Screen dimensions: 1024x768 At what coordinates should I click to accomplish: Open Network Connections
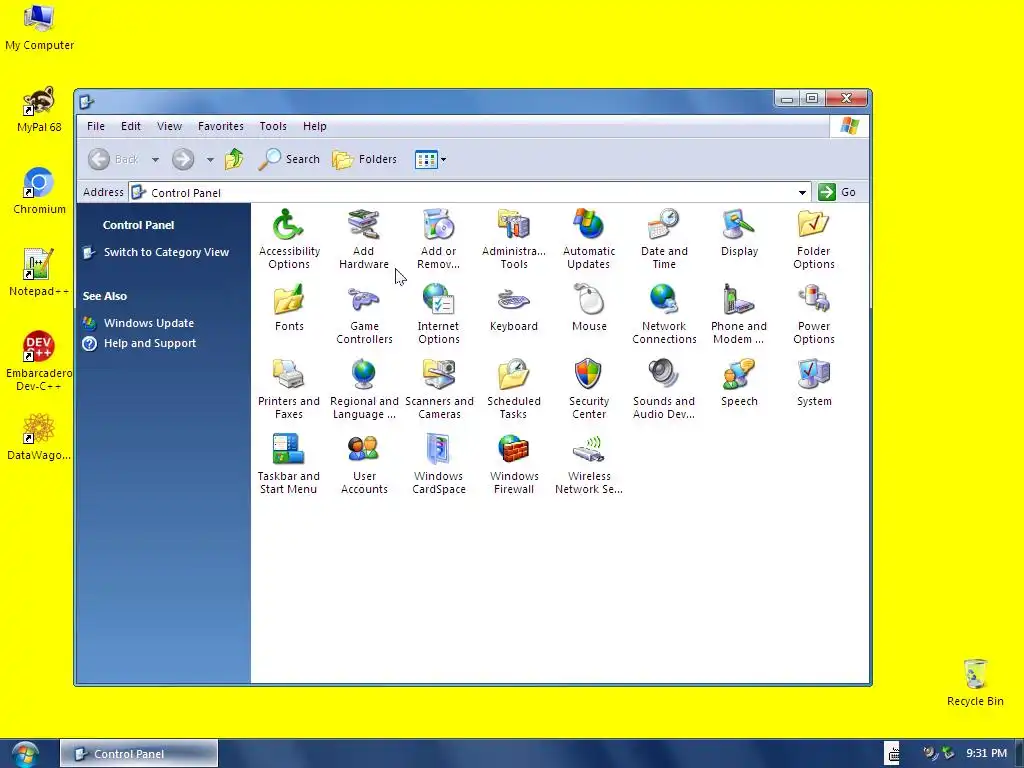click(664, 314)
